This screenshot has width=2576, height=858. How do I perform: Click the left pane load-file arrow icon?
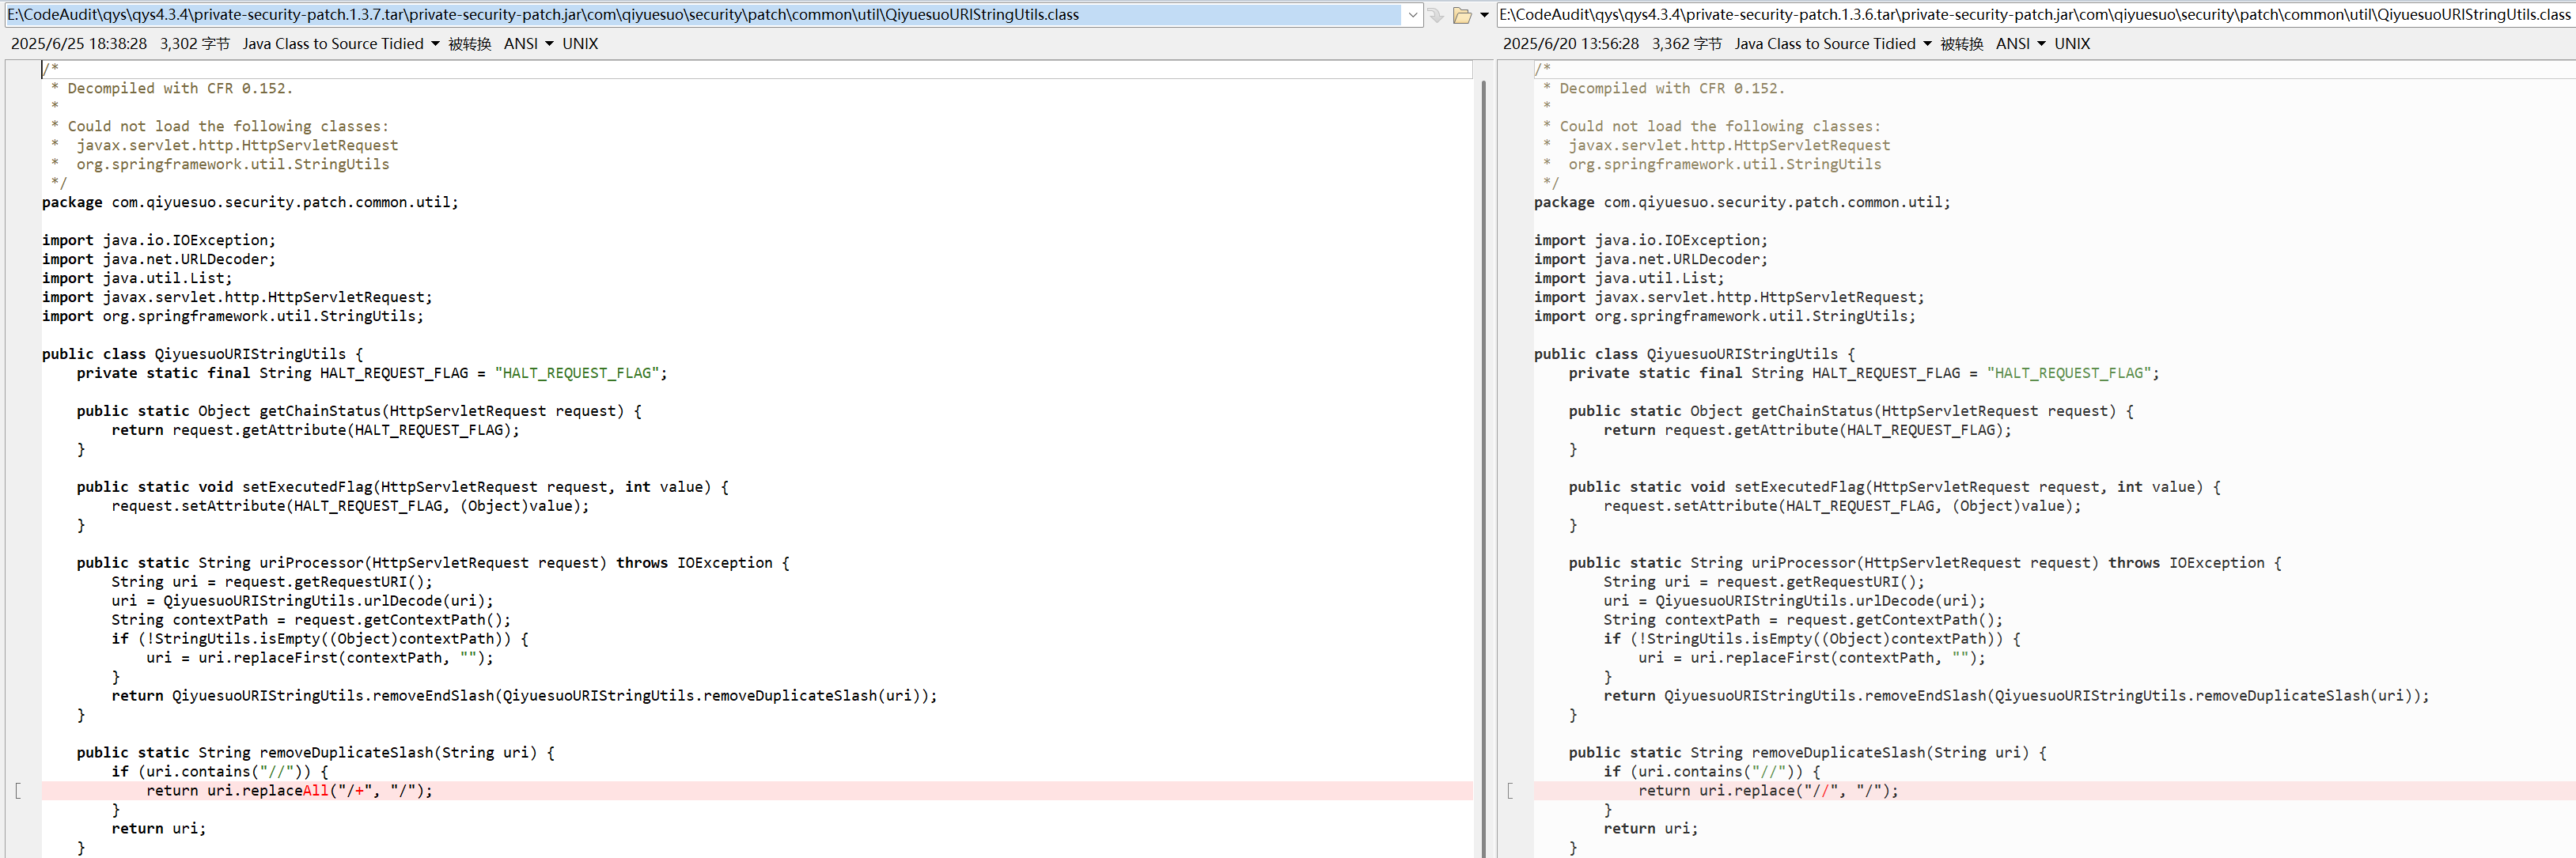pyautogui.click(x=1436, y=15)
